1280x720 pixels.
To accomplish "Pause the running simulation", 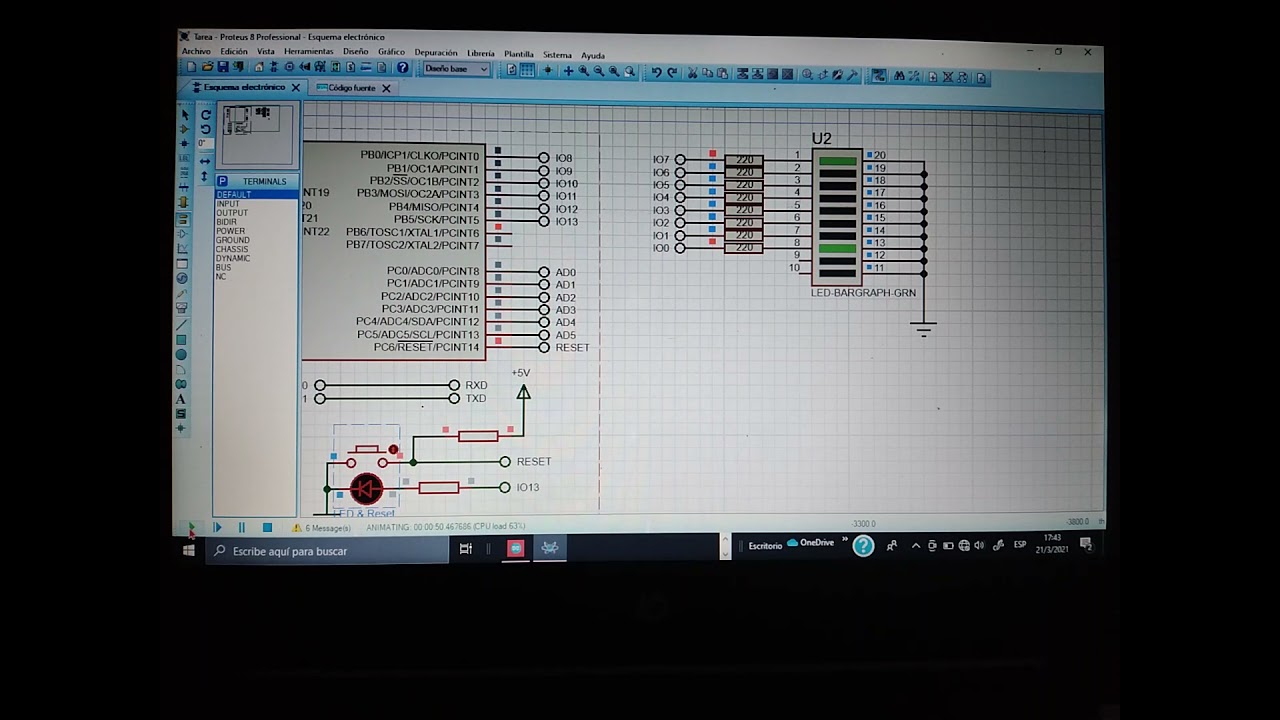I will click(x=241, y=527).
